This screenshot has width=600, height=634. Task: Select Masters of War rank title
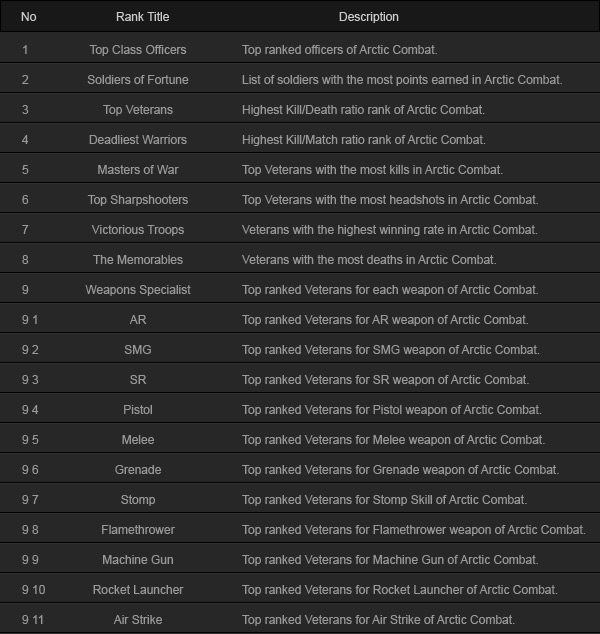pyautogui.click(x=138, y=169)
